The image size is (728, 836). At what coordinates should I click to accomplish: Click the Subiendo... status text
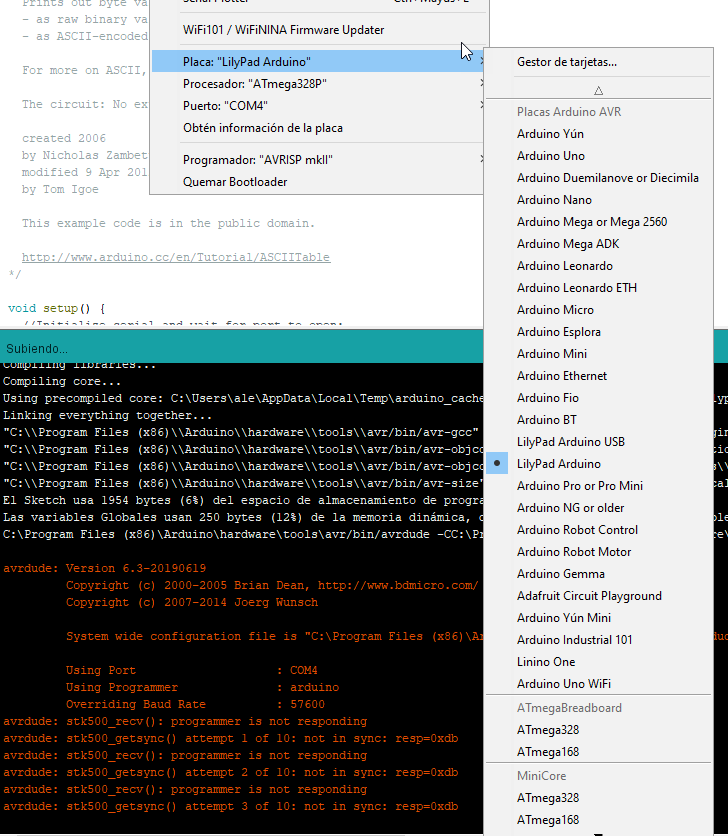(37, 349)
